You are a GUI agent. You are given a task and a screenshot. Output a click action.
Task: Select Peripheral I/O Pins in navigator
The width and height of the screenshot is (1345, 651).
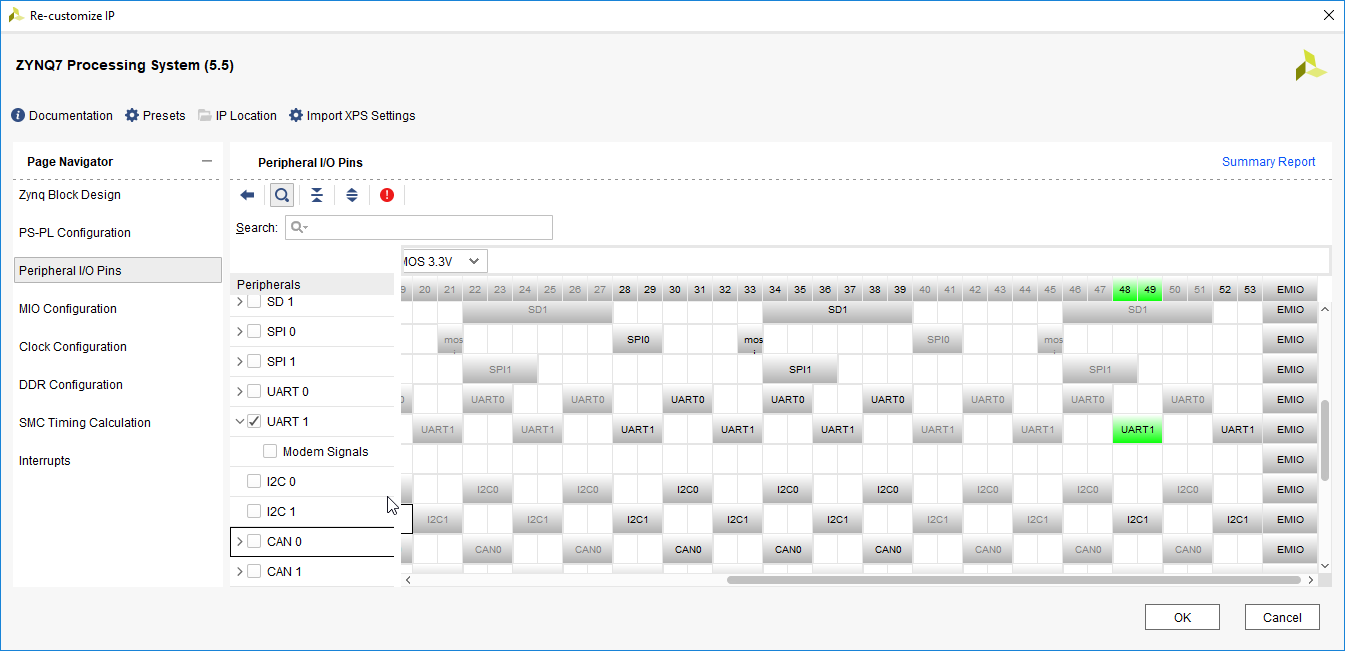click(x=118, y=271)
